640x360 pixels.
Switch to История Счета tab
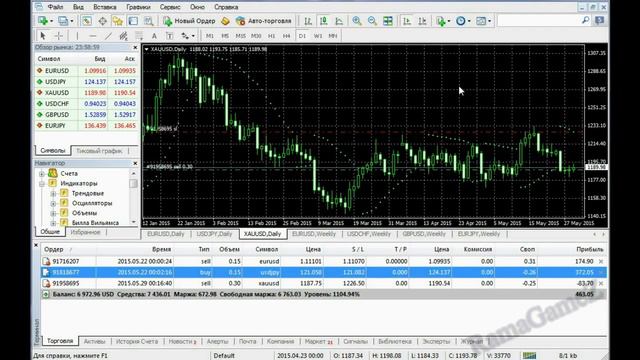pyautogui.click(x=137, y=341)
